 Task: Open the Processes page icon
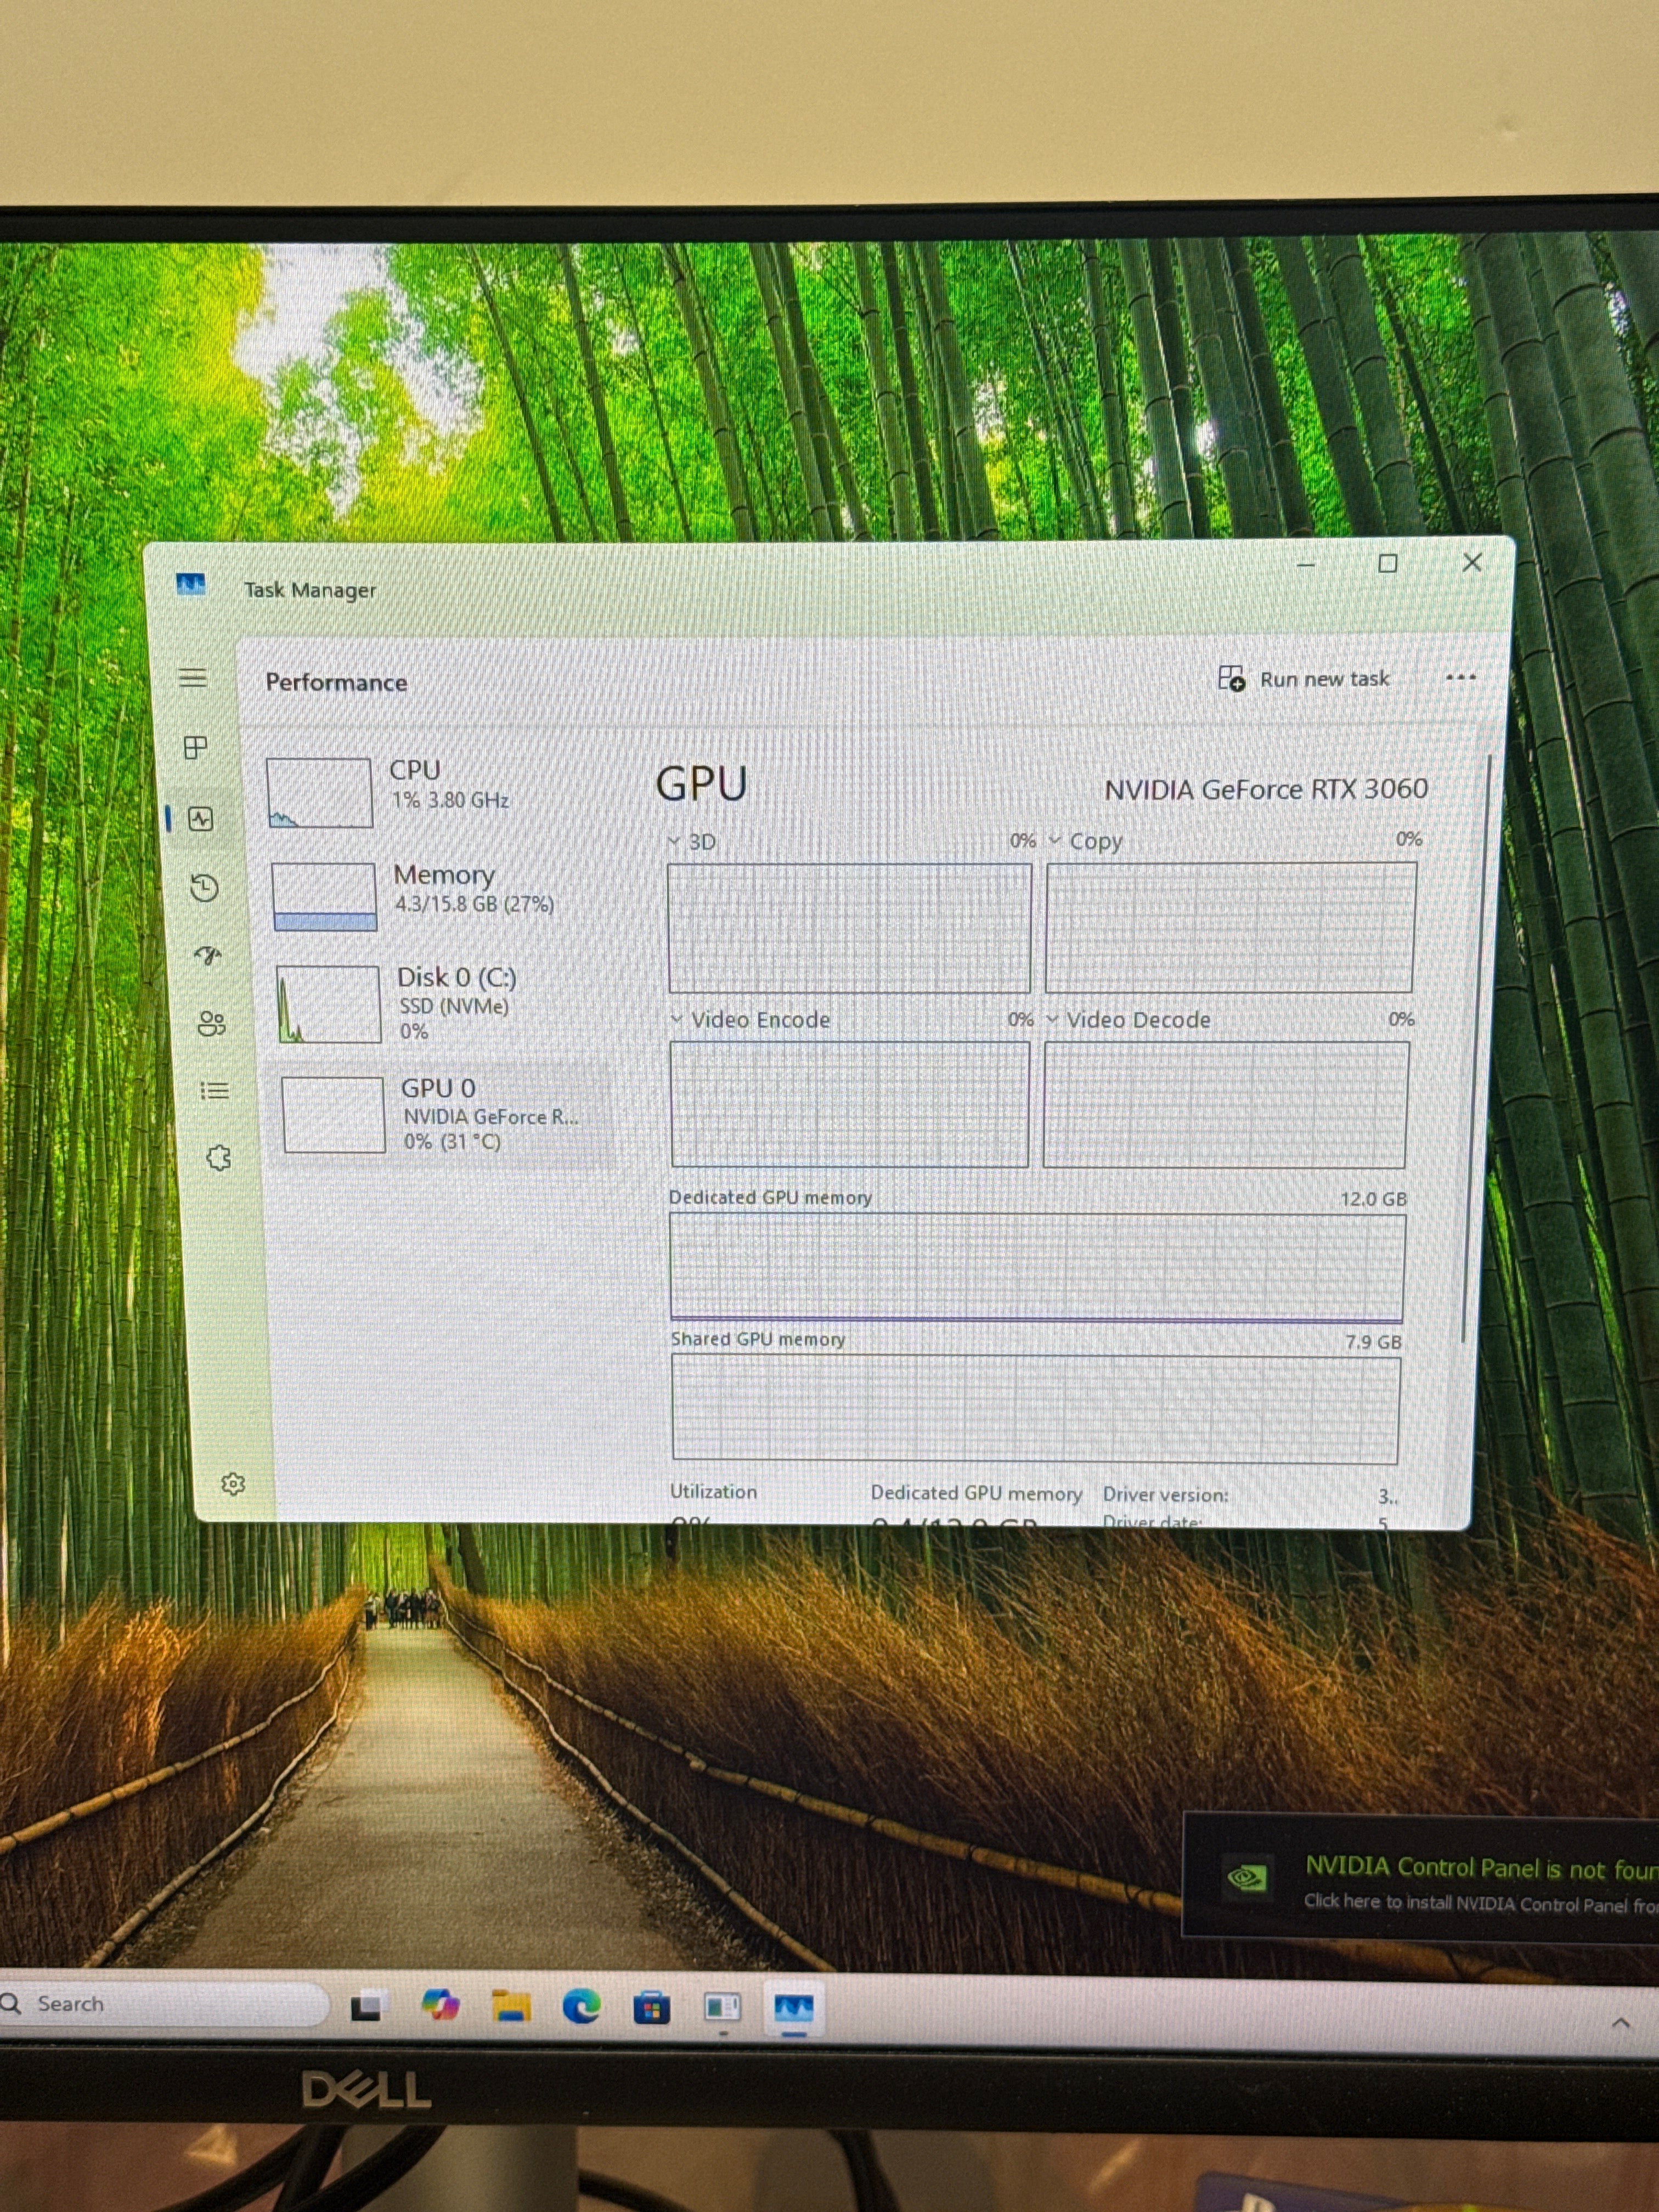(x=196, y=747)
